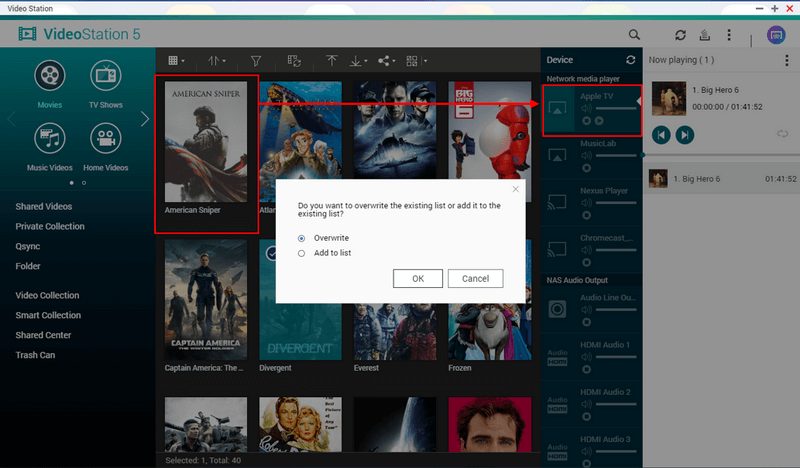Select the Captain America poster
The width and height of the screenshot is (800, 468).
coord(206,300)
